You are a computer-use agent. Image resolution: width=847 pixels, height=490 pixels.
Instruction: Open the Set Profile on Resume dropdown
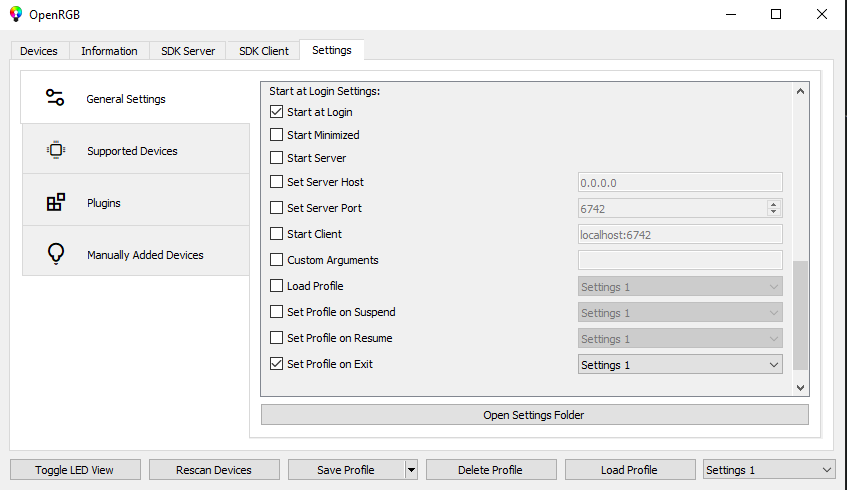tap(680, 339)
